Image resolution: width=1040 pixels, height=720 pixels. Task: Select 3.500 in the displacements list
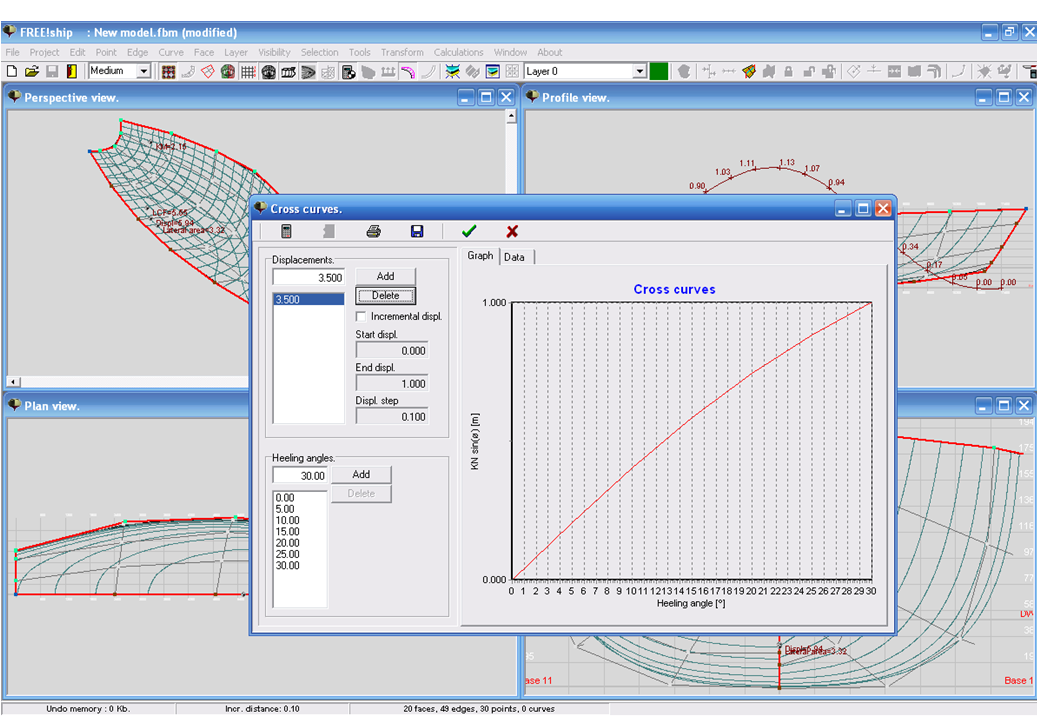coord(308,300)
